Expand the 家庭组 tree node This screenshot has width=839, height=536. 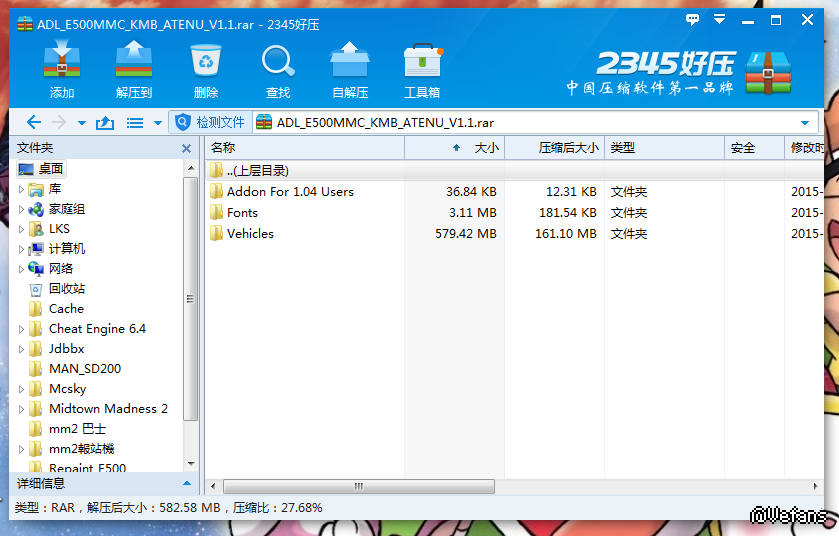pyautogui.click(x=21, y=209)
